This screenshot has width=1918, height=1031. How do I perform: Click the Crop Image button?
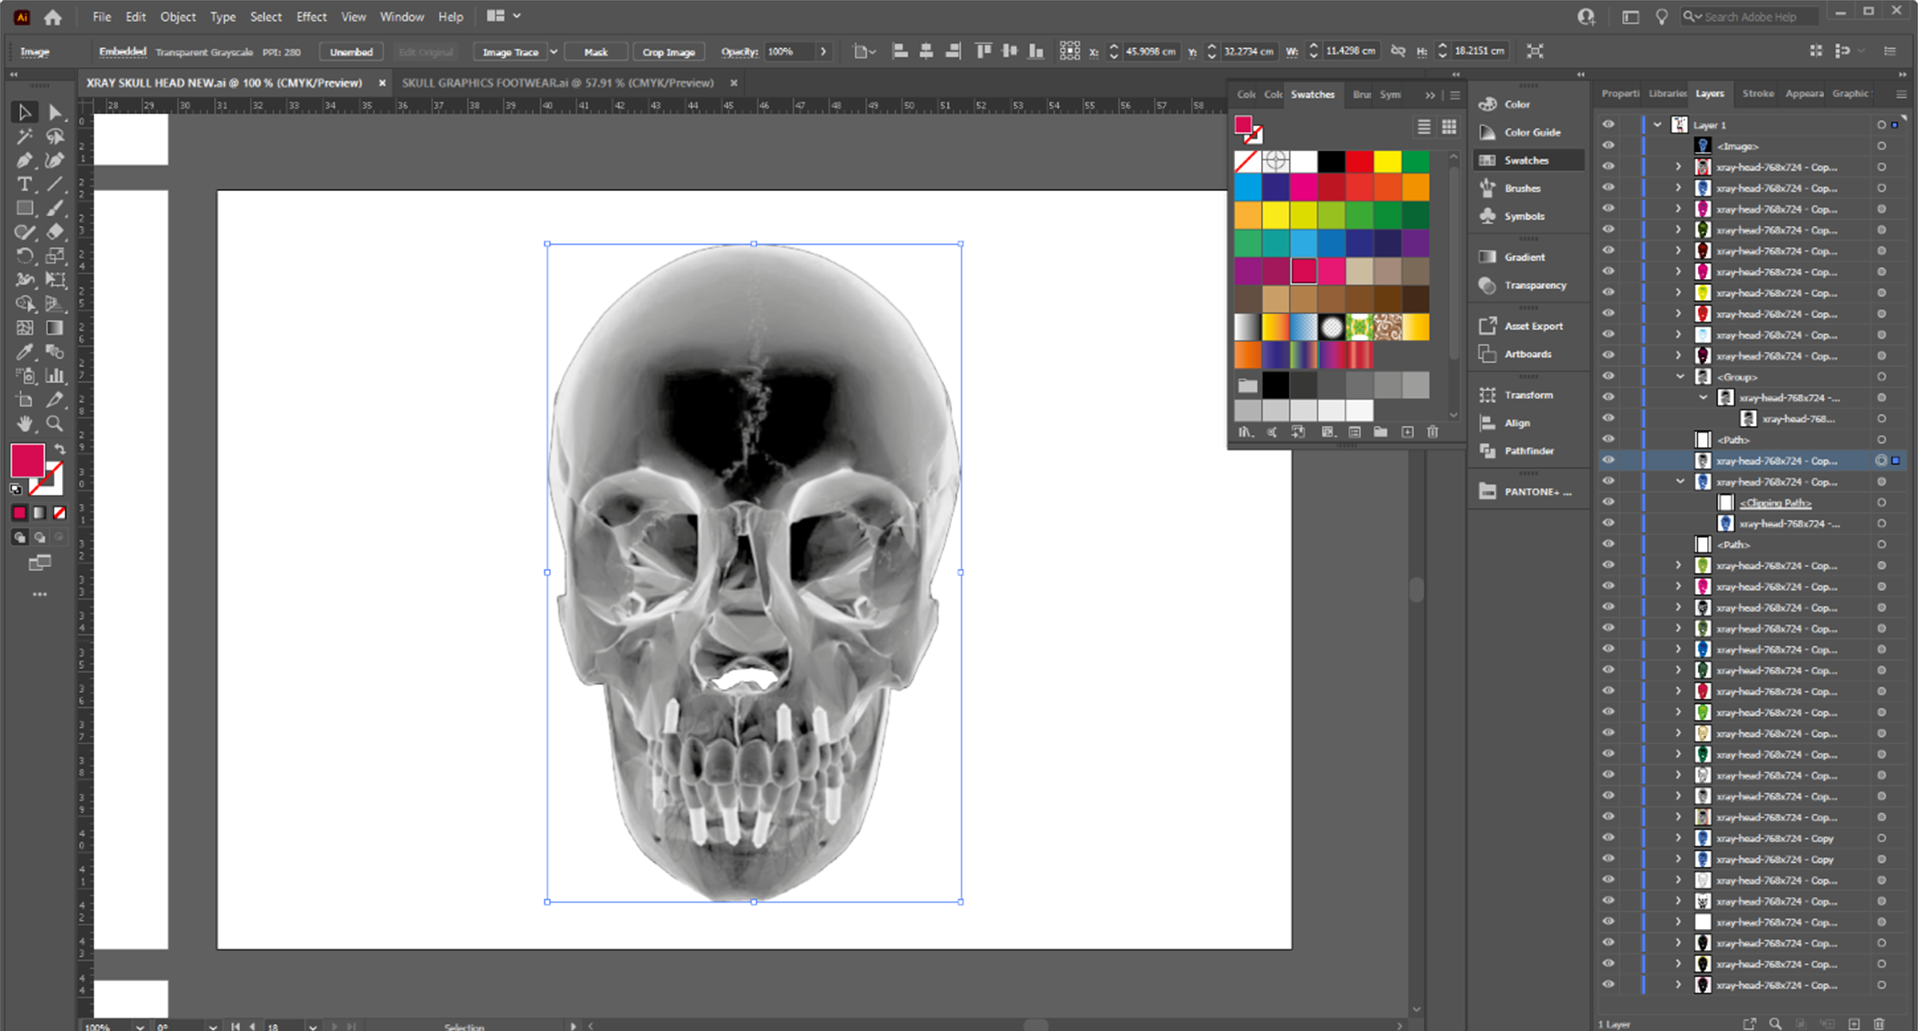[x=668, y=51]
